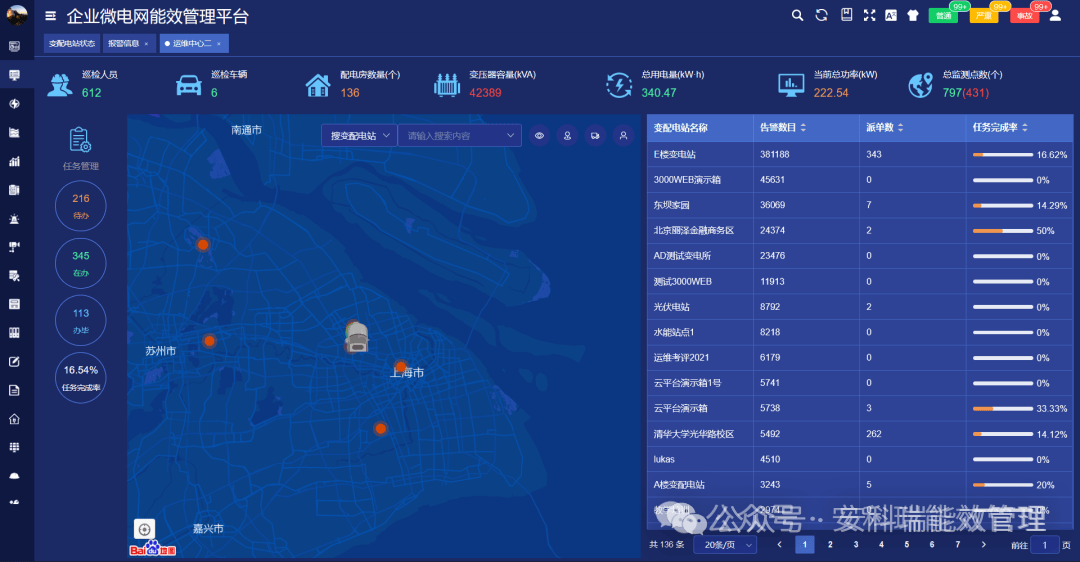Open the edit pencil square sidebar icon

[14, 362]
